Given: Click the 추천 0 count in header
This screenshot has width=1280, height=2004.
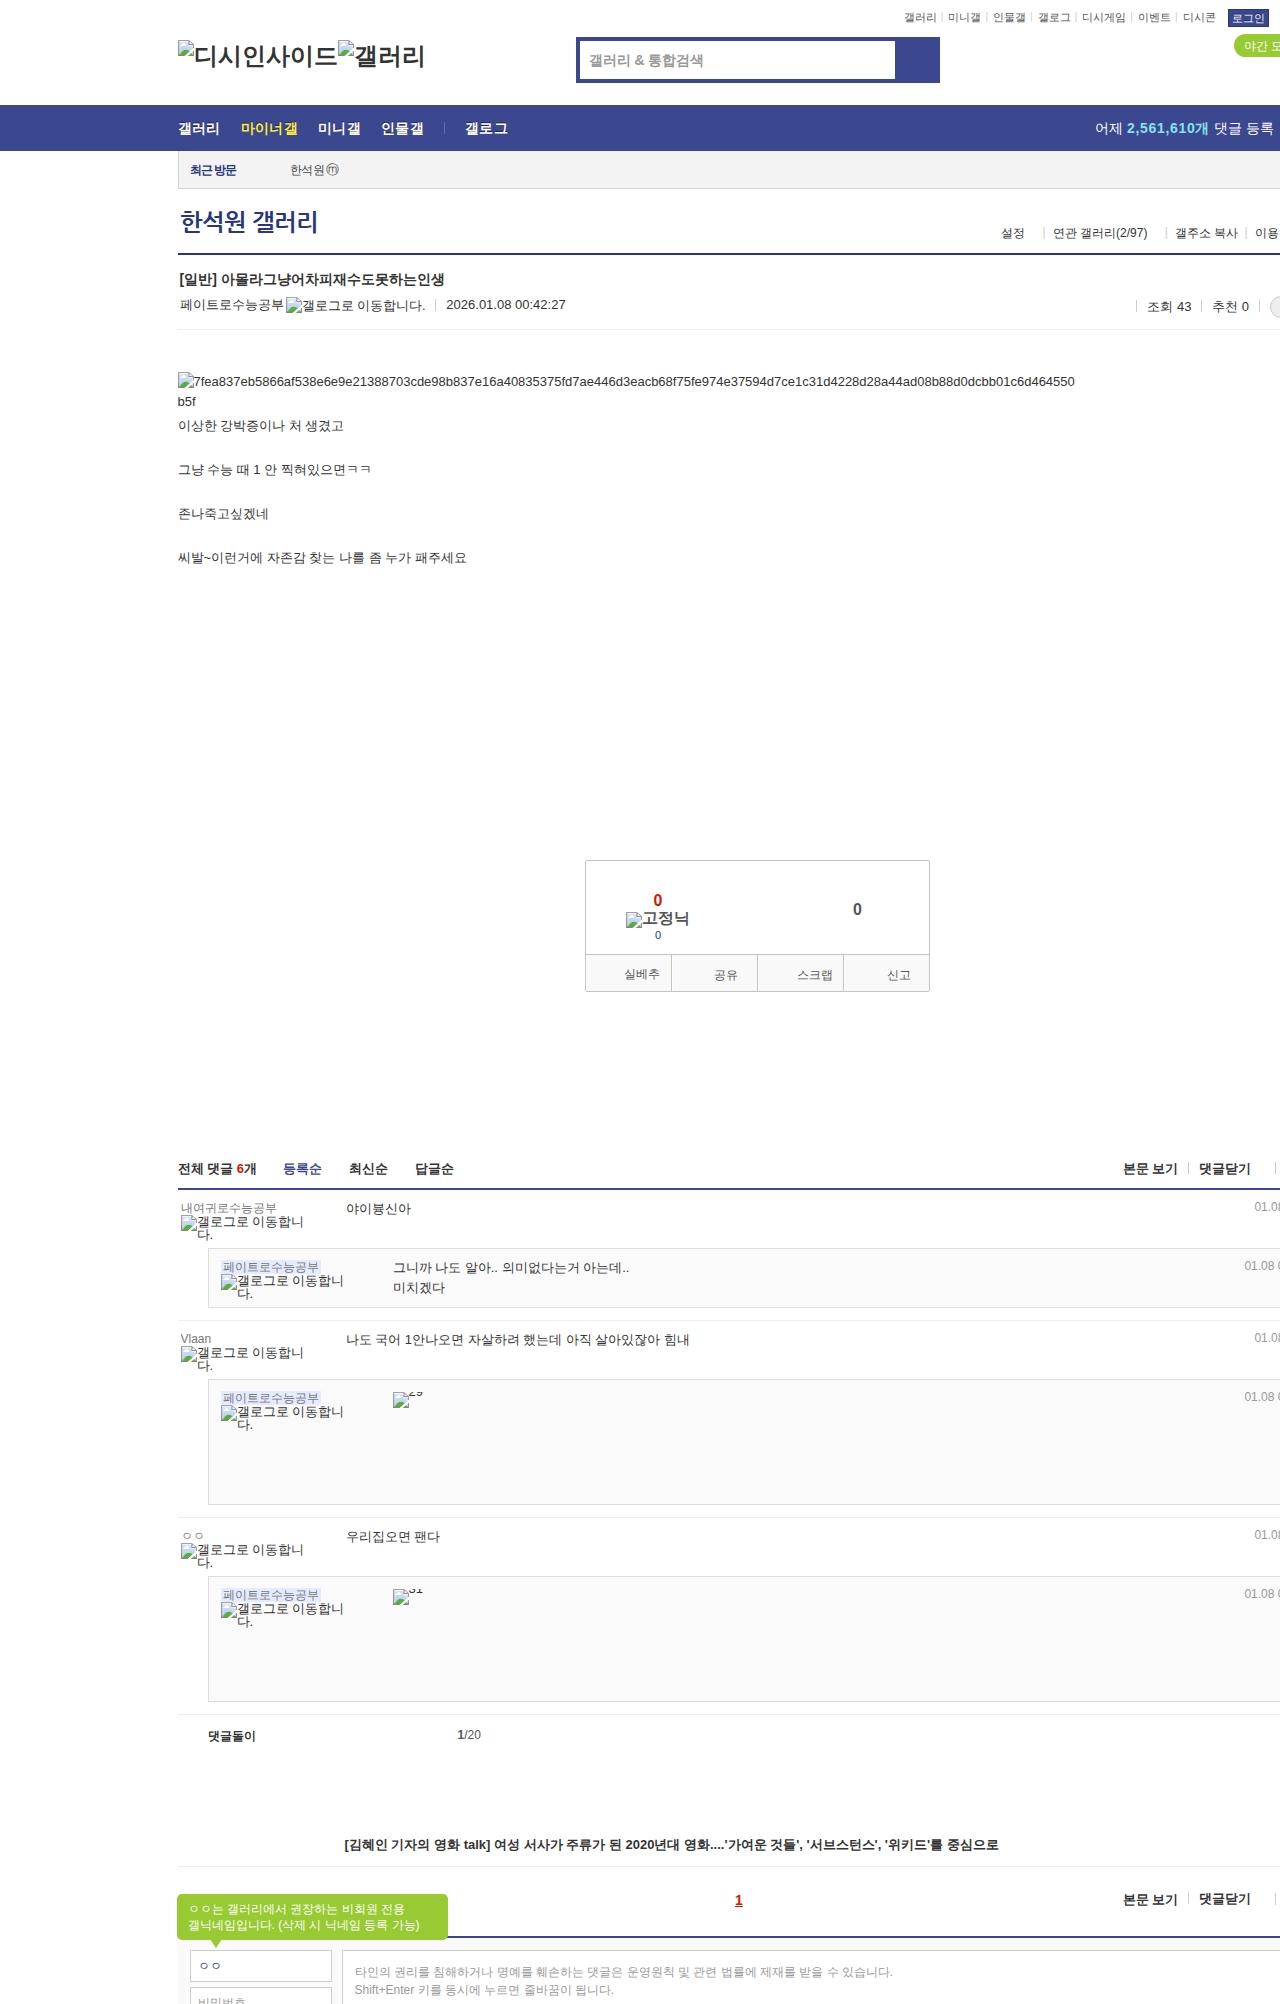Looking at the screenshot, I should tap(1230, 307).
